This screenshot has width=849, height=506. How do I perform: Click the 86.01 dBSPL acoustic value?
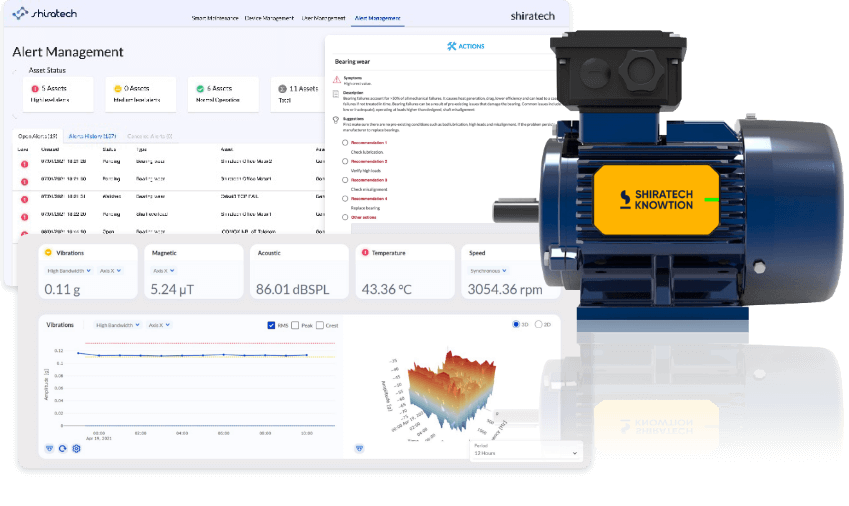(x=292, y=290)
